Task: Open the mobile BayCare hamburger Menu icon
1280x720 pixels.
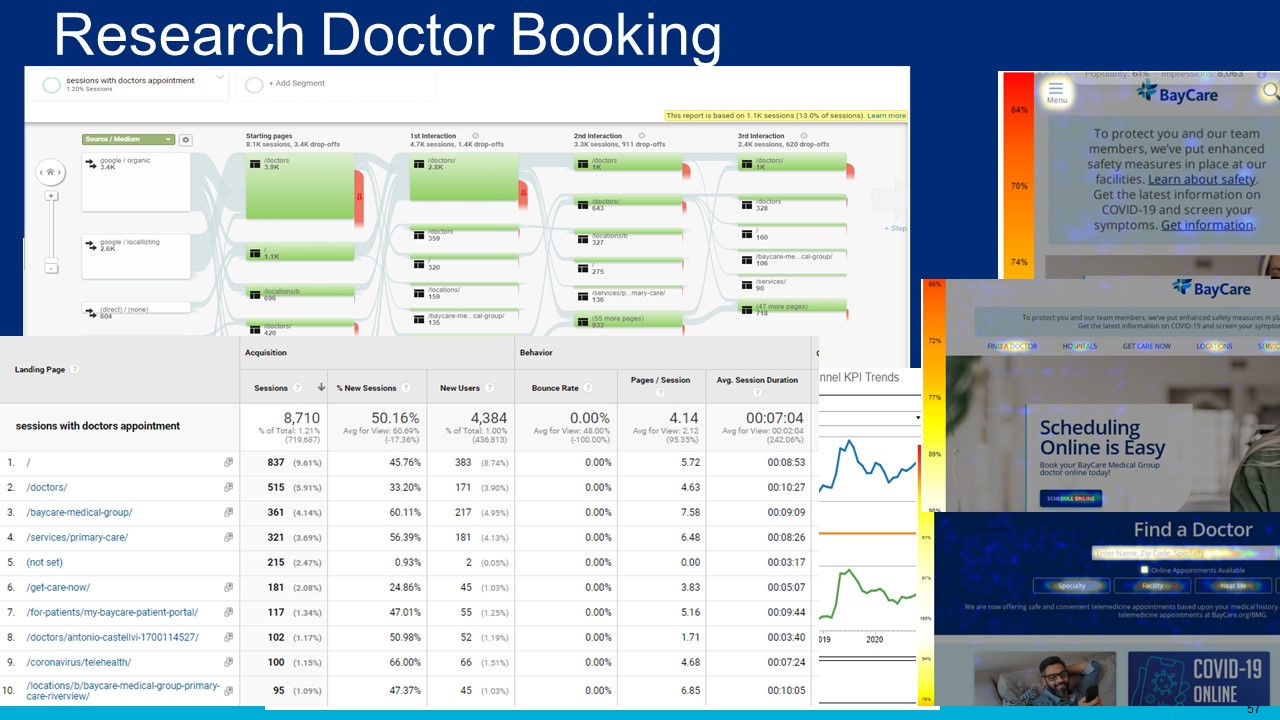Action: click(1056, 92)
